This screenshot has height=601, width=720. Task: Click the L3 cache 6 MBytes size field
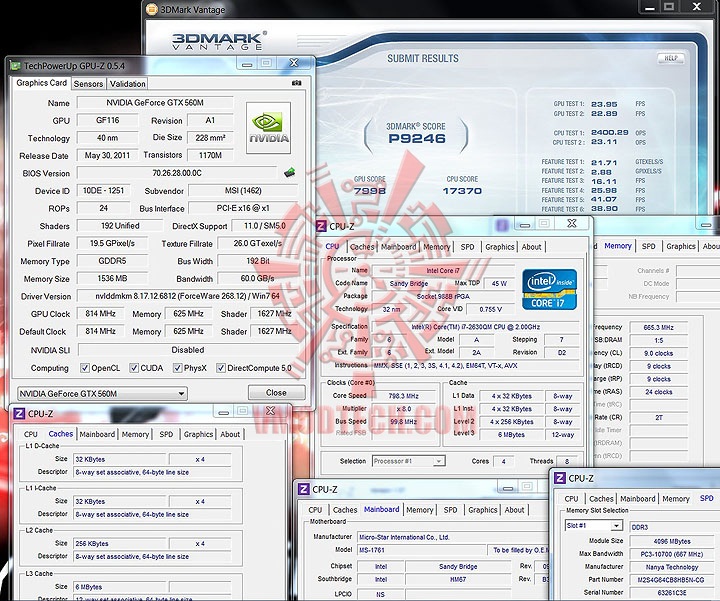[x=119, y=587]
